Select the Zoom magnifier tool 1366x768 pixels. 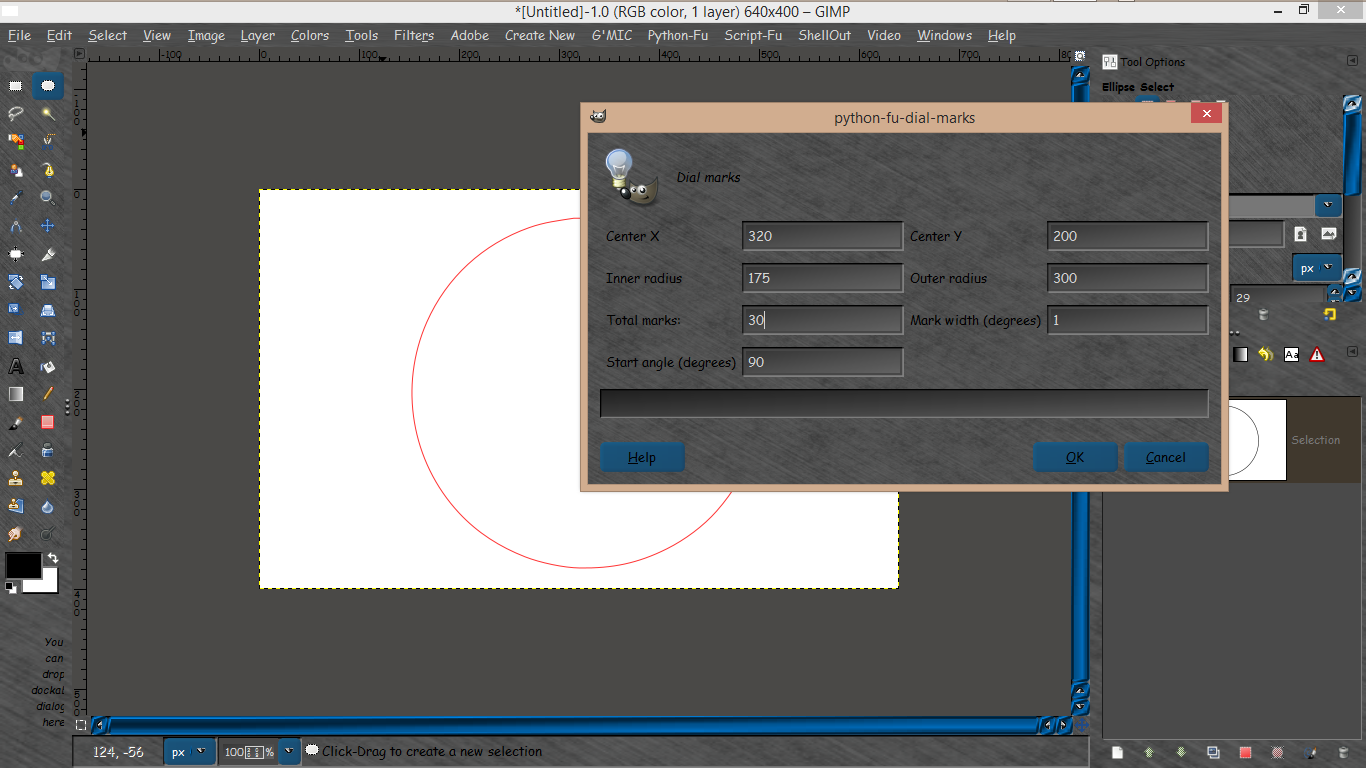point(47,198)
